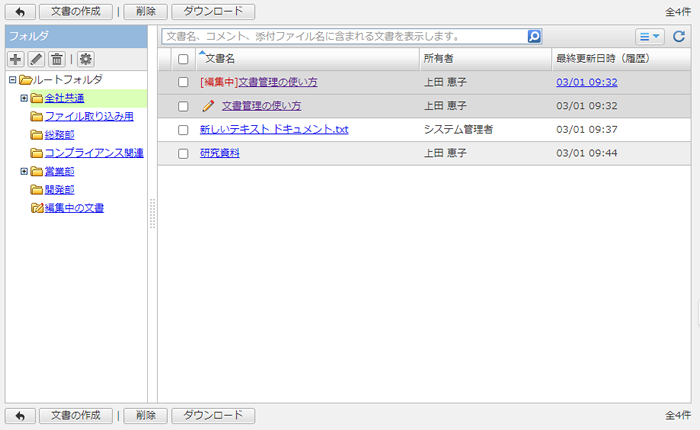Select ルートフォルダ in the tree
This screenshot has height=430, width=700.
(x=68, y=80)
